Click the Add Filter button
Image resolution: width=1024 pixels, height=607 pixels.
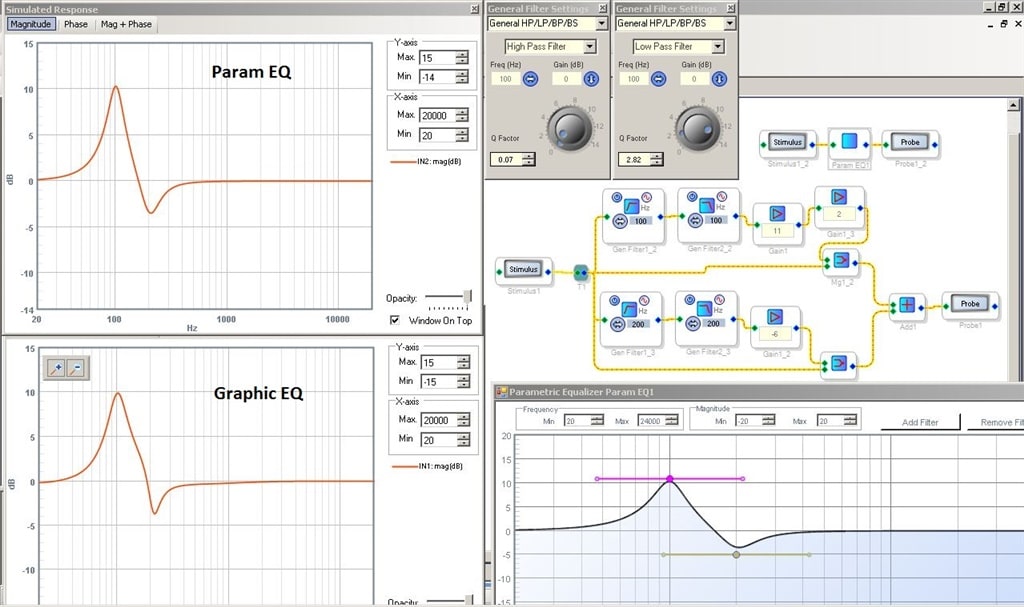(x=920, y=422)
